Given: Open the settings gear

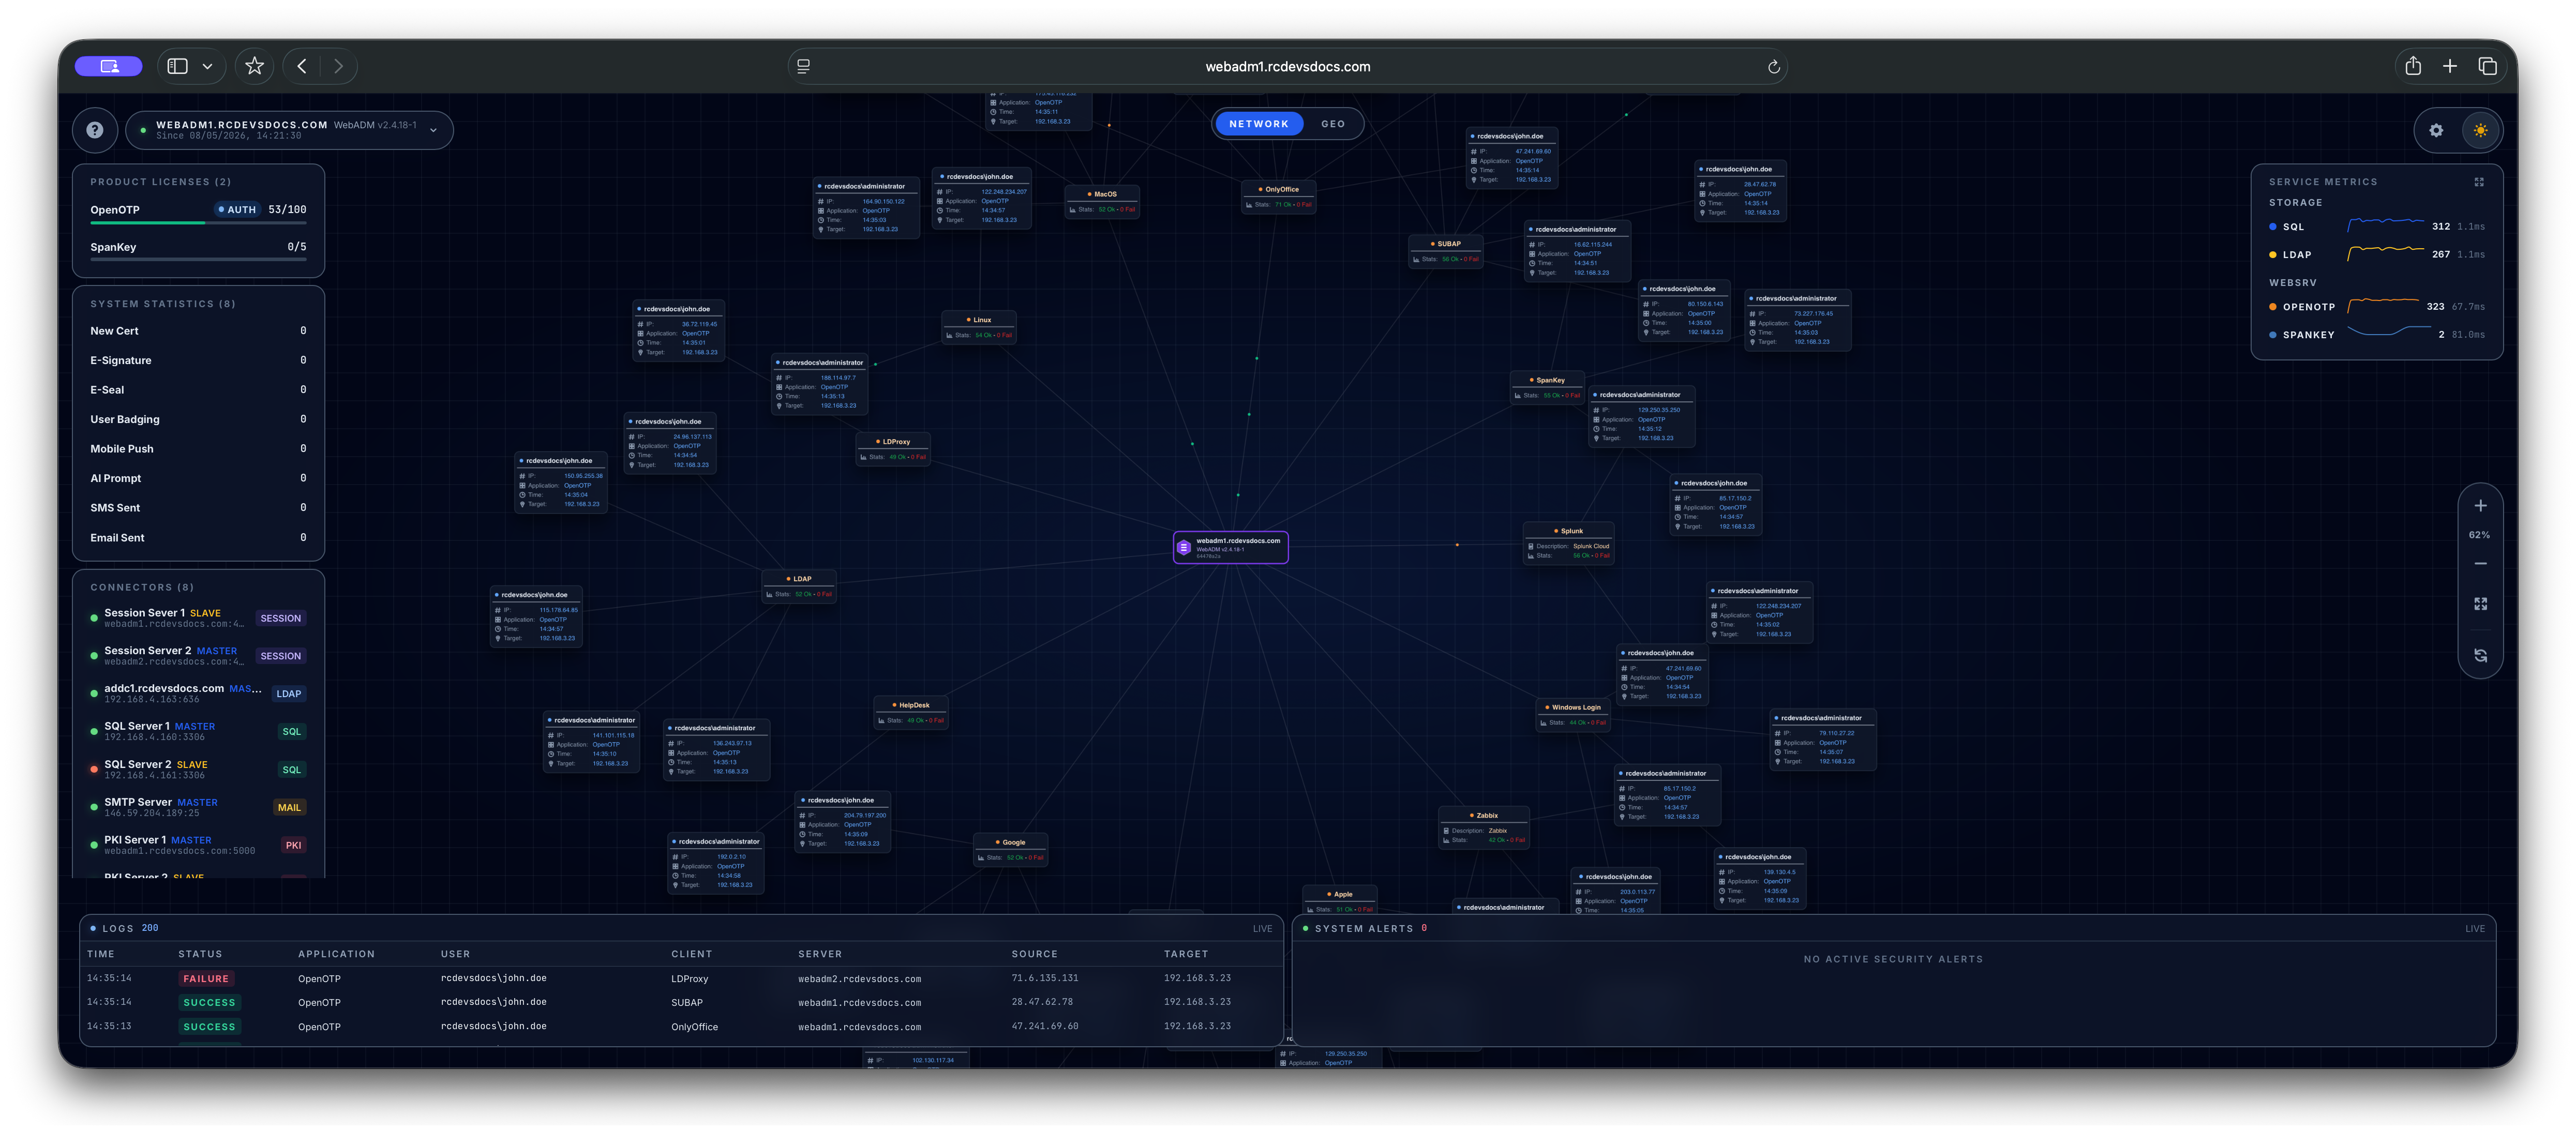Looking at the screenshot, I should click(2436, 130).
